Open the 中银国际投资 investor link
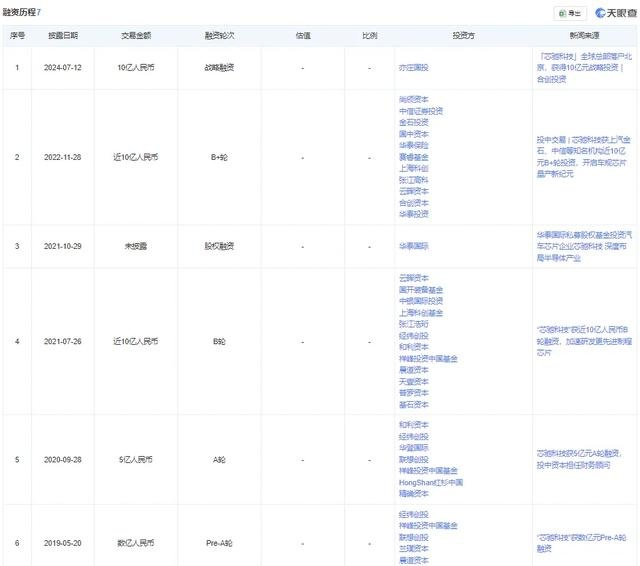The image size is (640, 566). (x=421, y=301)
